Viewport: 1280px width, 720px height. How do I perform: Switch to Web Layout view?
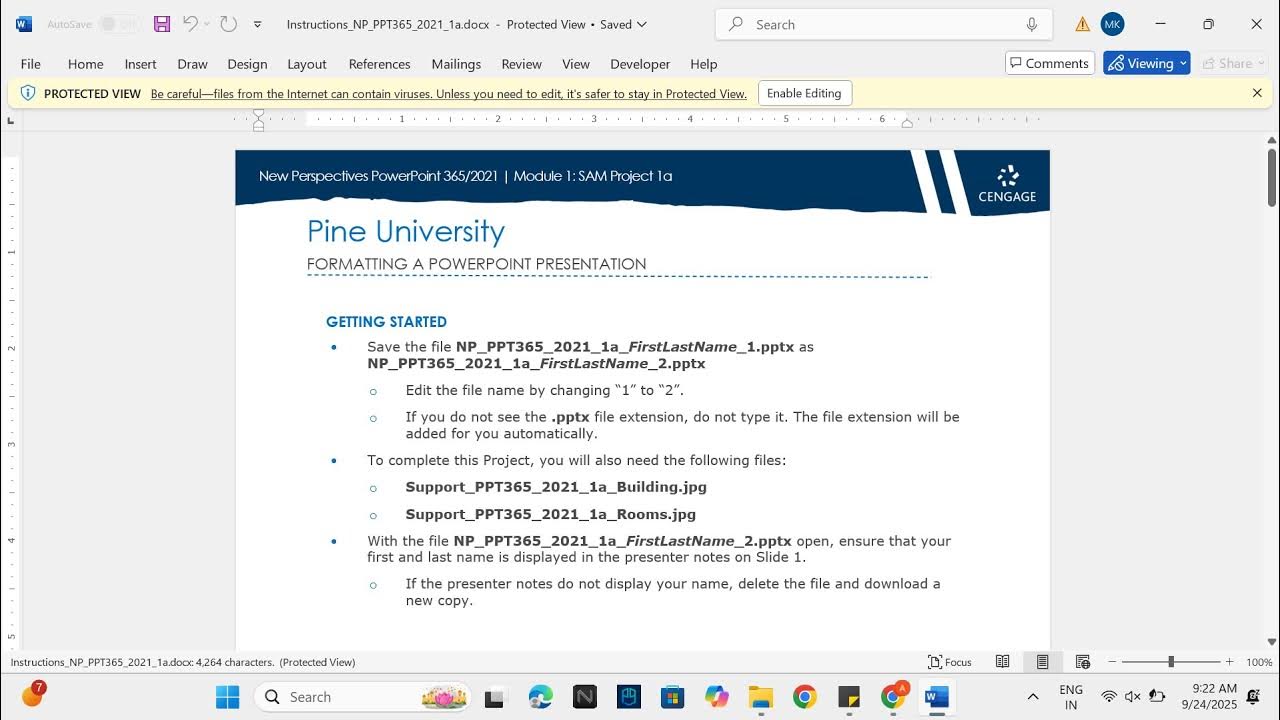[1082, 662]
